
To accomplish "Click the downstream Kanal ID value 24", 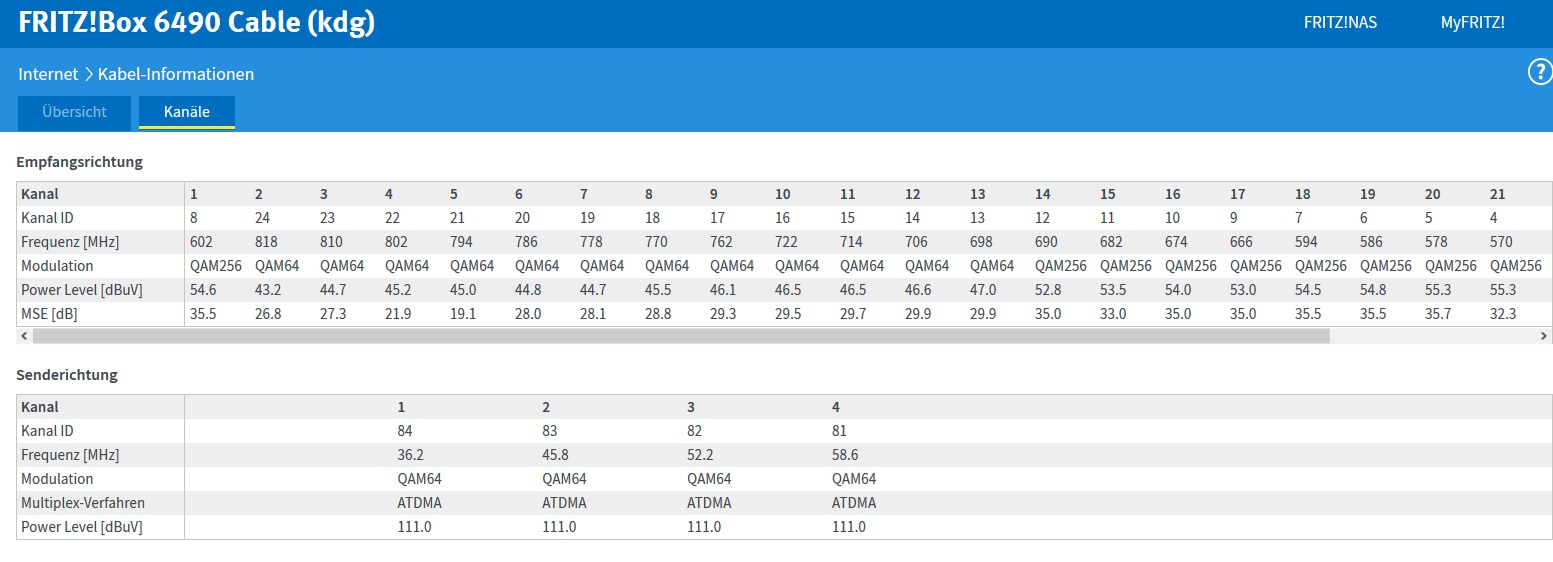I will 262,218.
